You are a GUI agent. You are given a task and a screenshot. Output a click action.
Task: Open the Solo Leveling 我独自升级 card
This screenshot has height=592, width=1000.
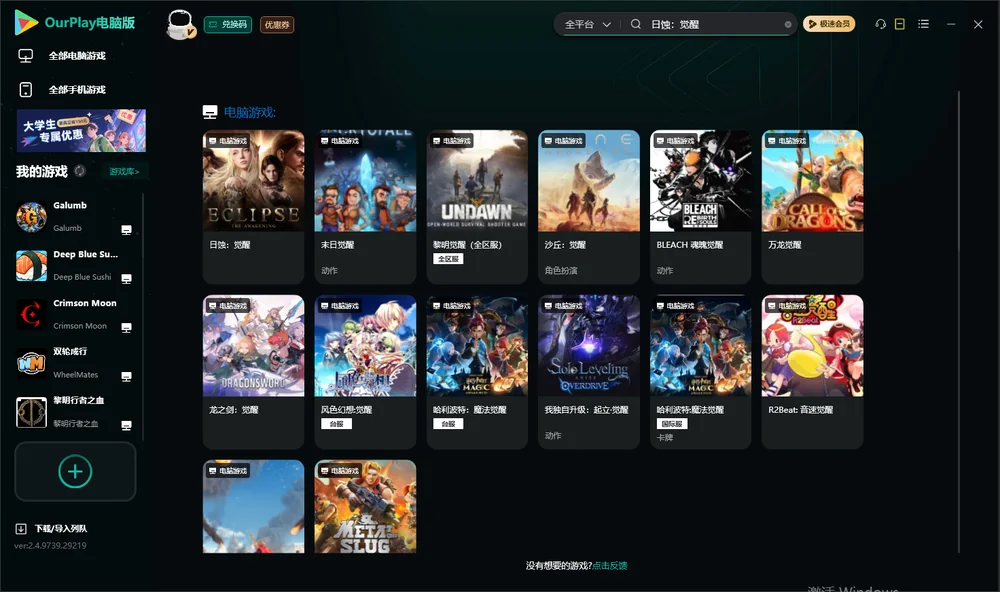589,372
